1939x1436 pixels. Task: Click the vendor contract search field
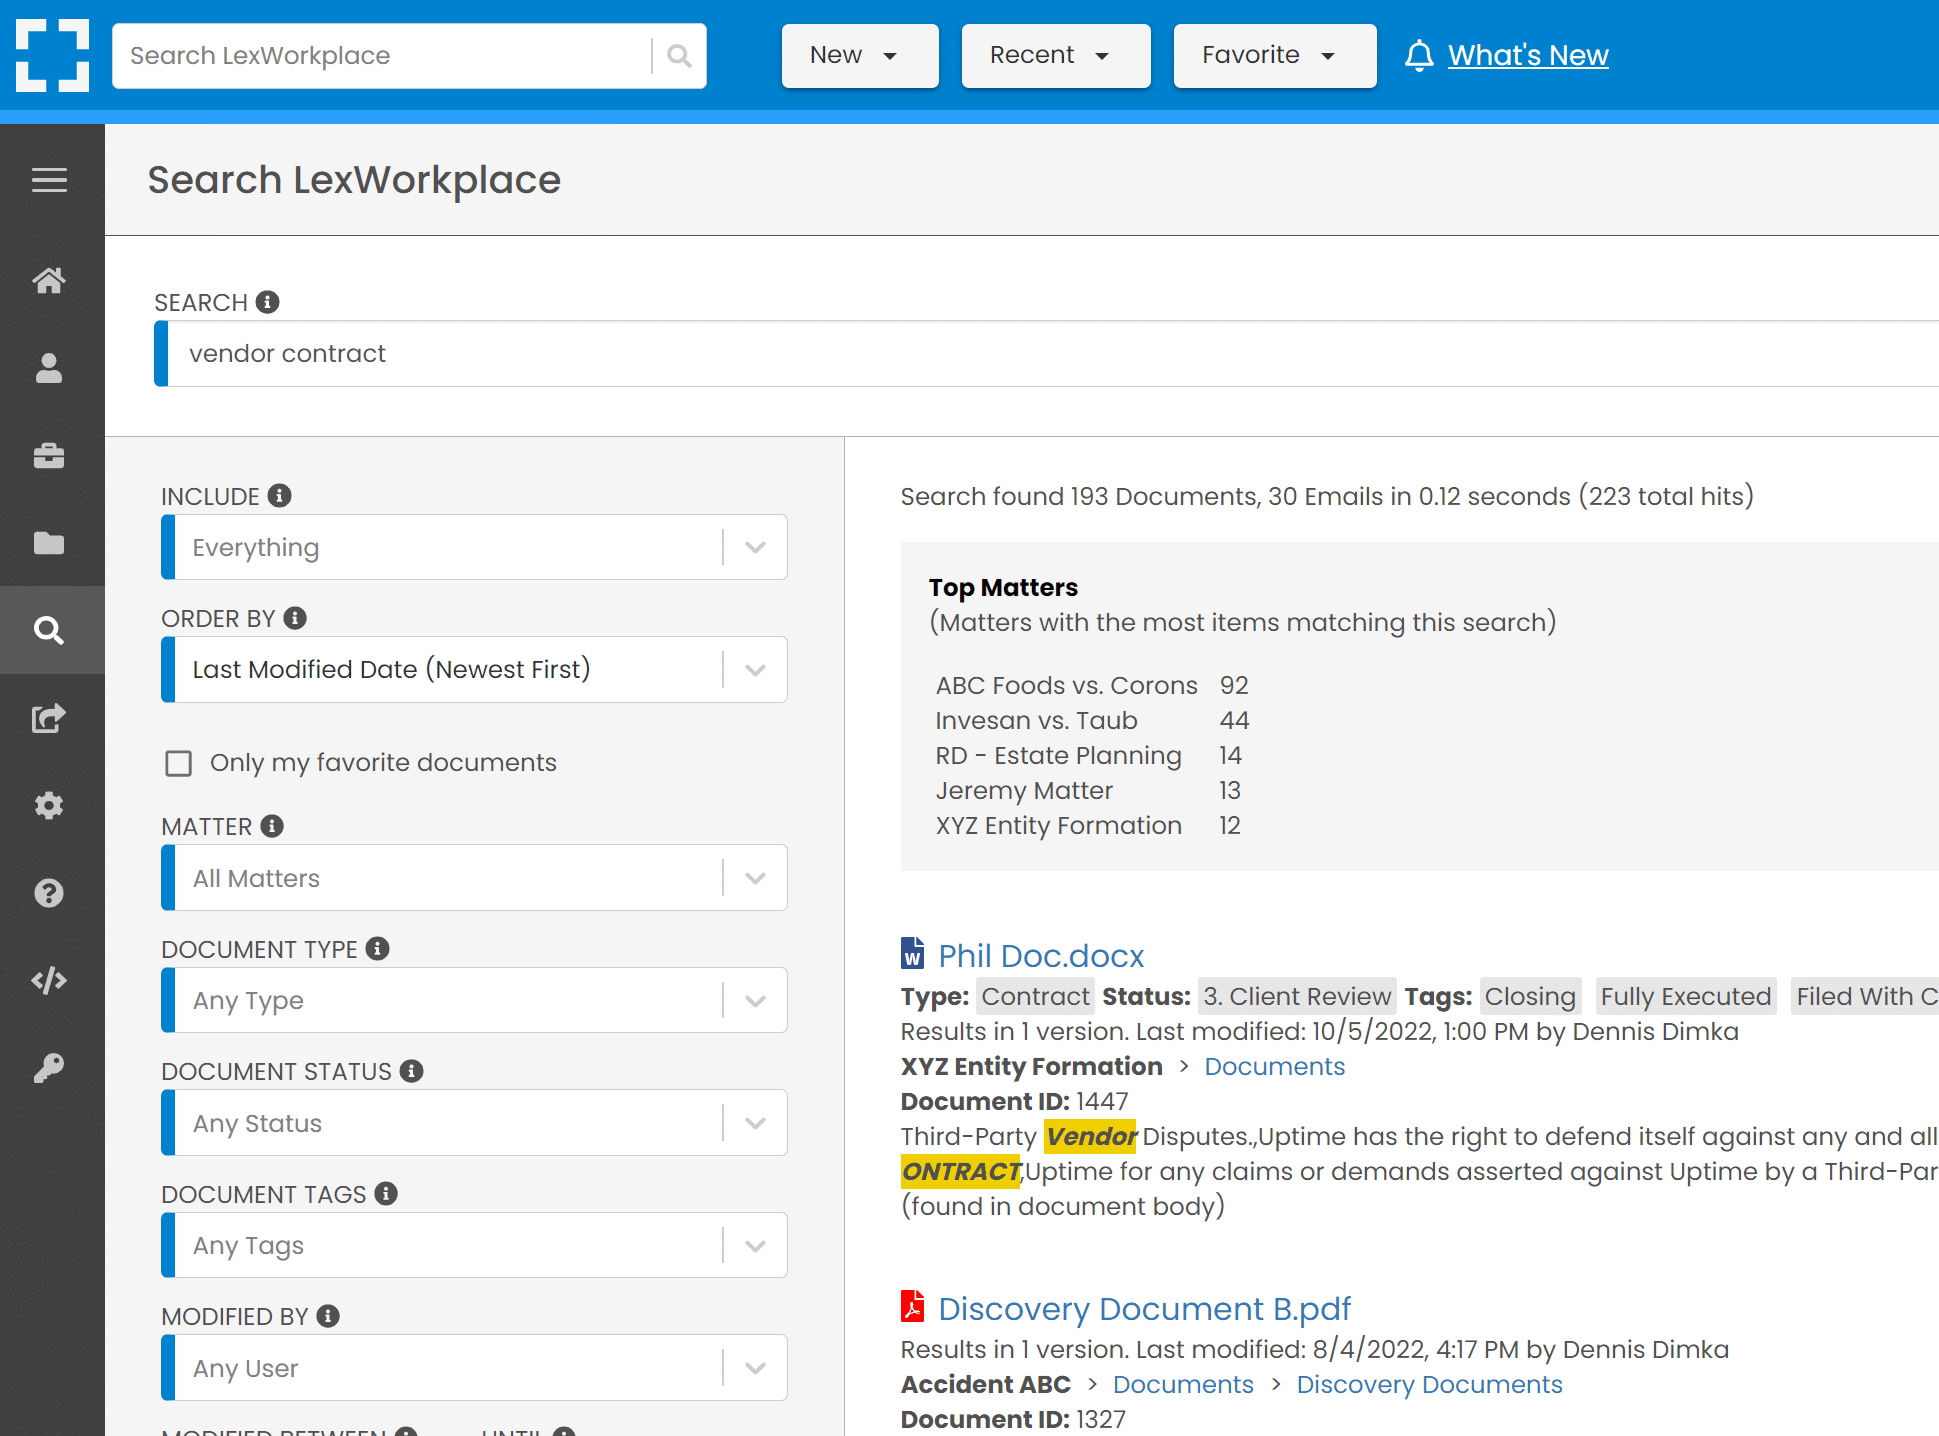click(1046, 354)
